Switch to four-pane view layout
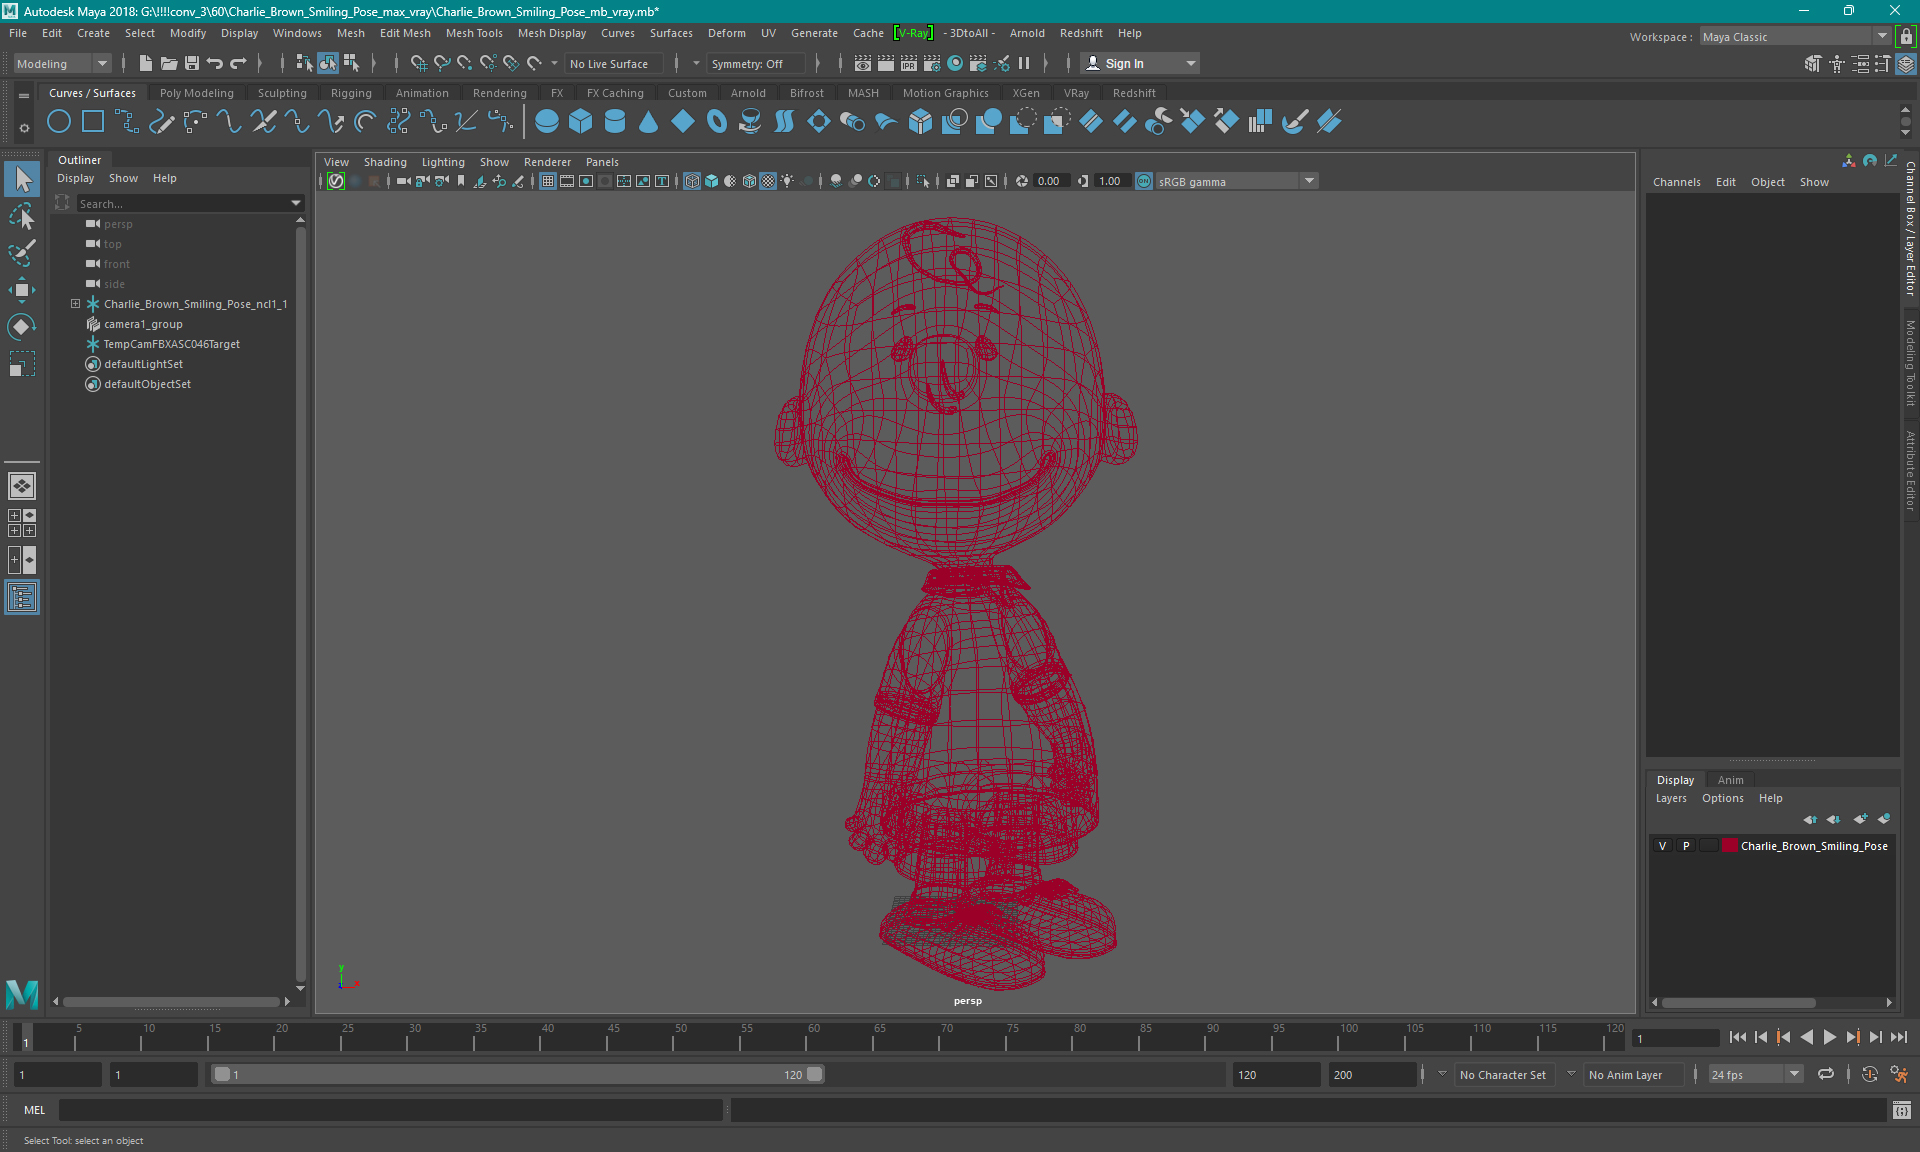The width and height of the screenshot is (1920, 1152). 22,523
